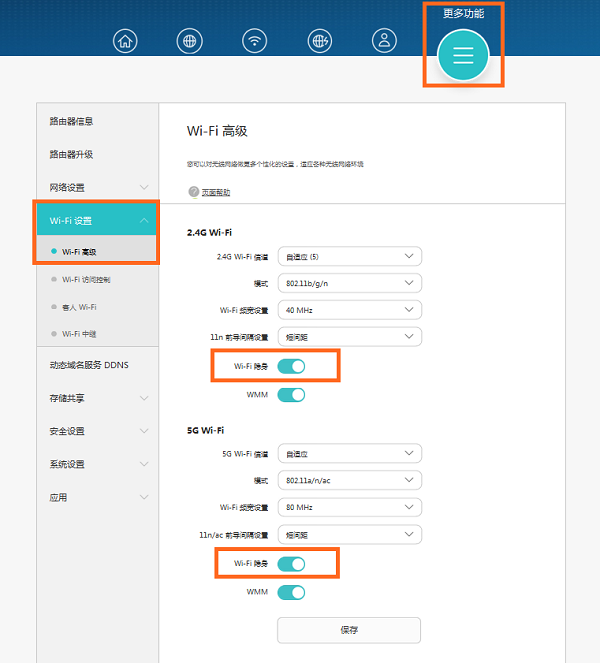This screenshot has height=663, width=600.
Task: Open the 802.11b/g/n mode dropdown
Action: 349,283
